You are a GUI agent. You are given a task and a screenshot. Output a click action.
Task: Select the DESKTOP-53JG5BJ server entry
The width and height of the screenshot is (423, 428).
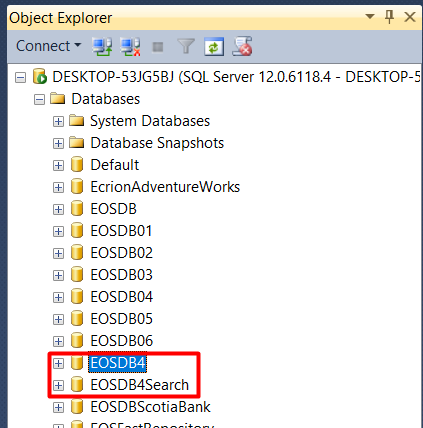point(236,77)
